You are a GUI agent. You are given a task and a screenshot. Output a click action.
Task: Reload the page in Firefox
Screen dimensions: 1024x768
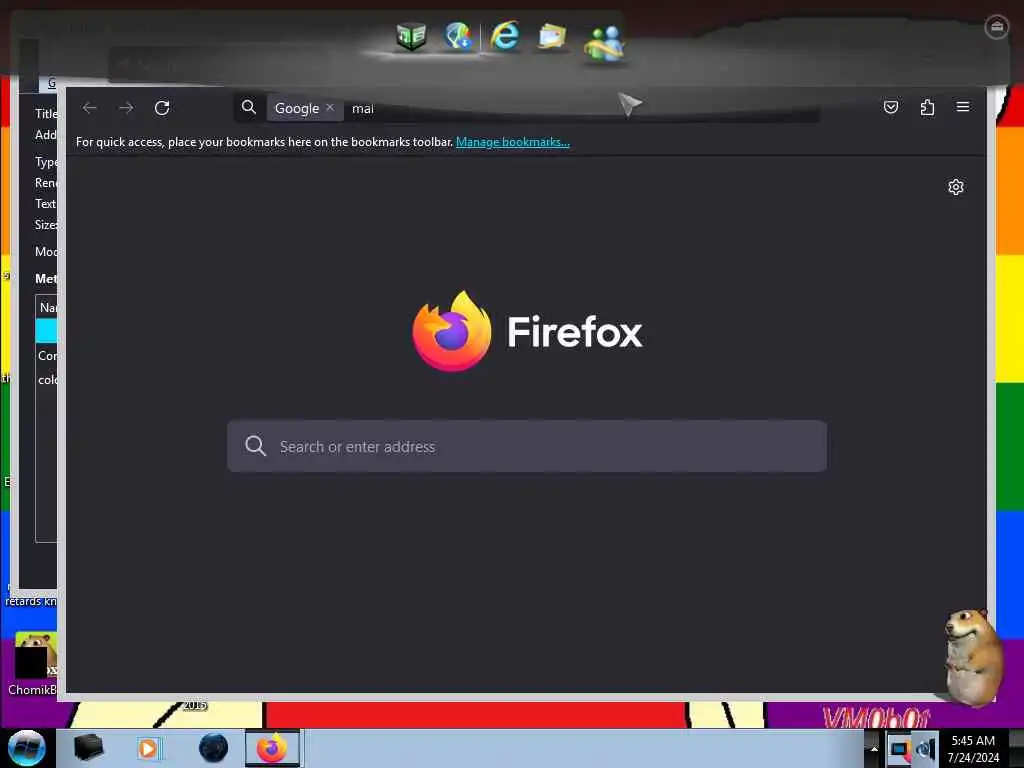pos(162,108)
